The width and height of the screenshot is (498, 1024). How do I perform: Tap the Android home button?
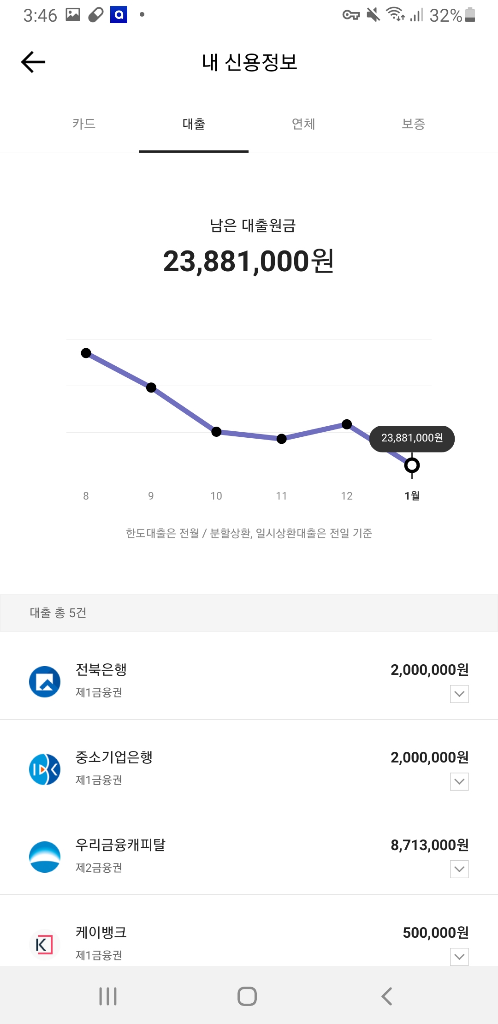click(247, 996)
